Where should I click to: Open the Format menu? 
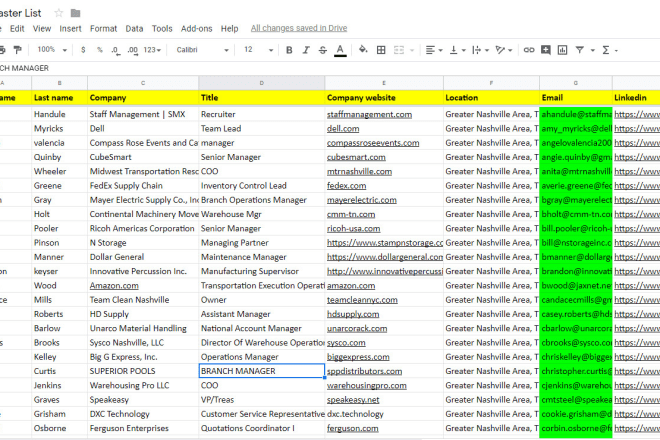tap(103, 29)
